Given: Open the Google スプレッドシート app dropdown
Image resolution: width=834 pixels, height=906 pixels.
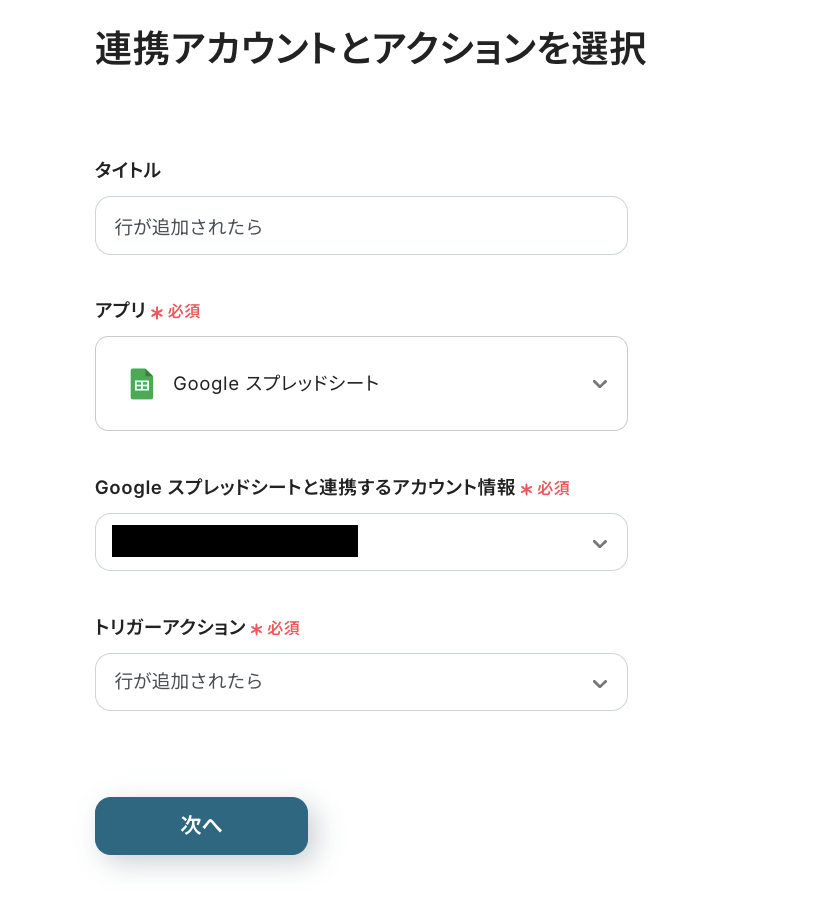Looking at the screenshot, I should pos(360,384).
